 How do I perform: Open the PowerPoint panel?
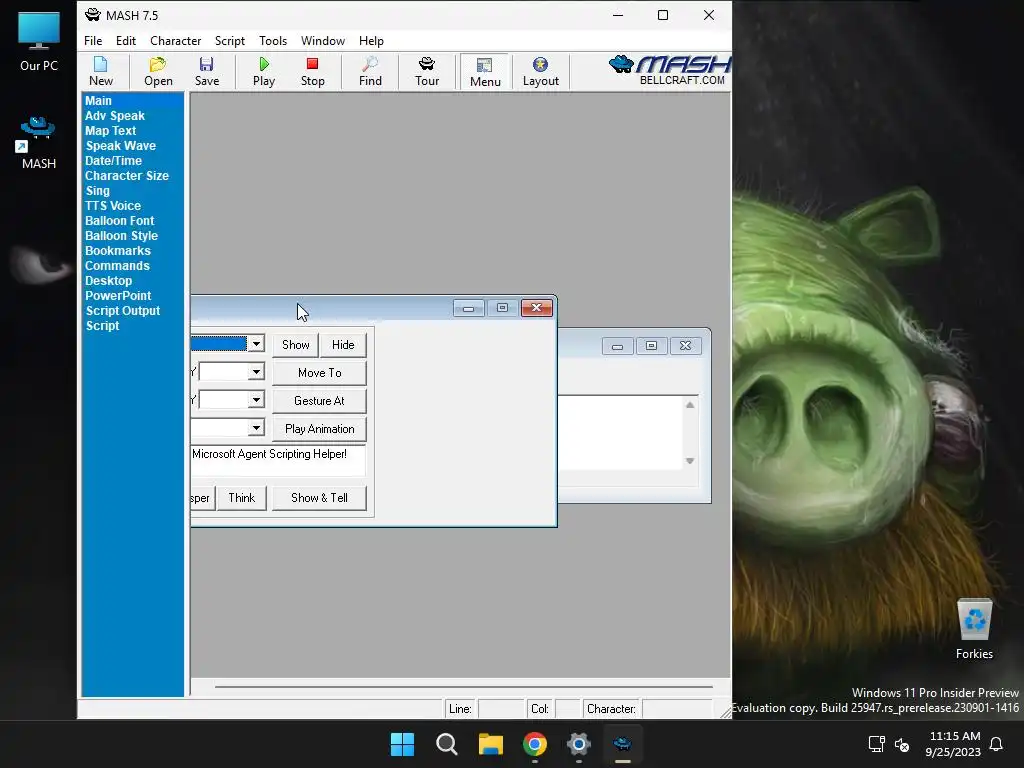tap(118, 296)
